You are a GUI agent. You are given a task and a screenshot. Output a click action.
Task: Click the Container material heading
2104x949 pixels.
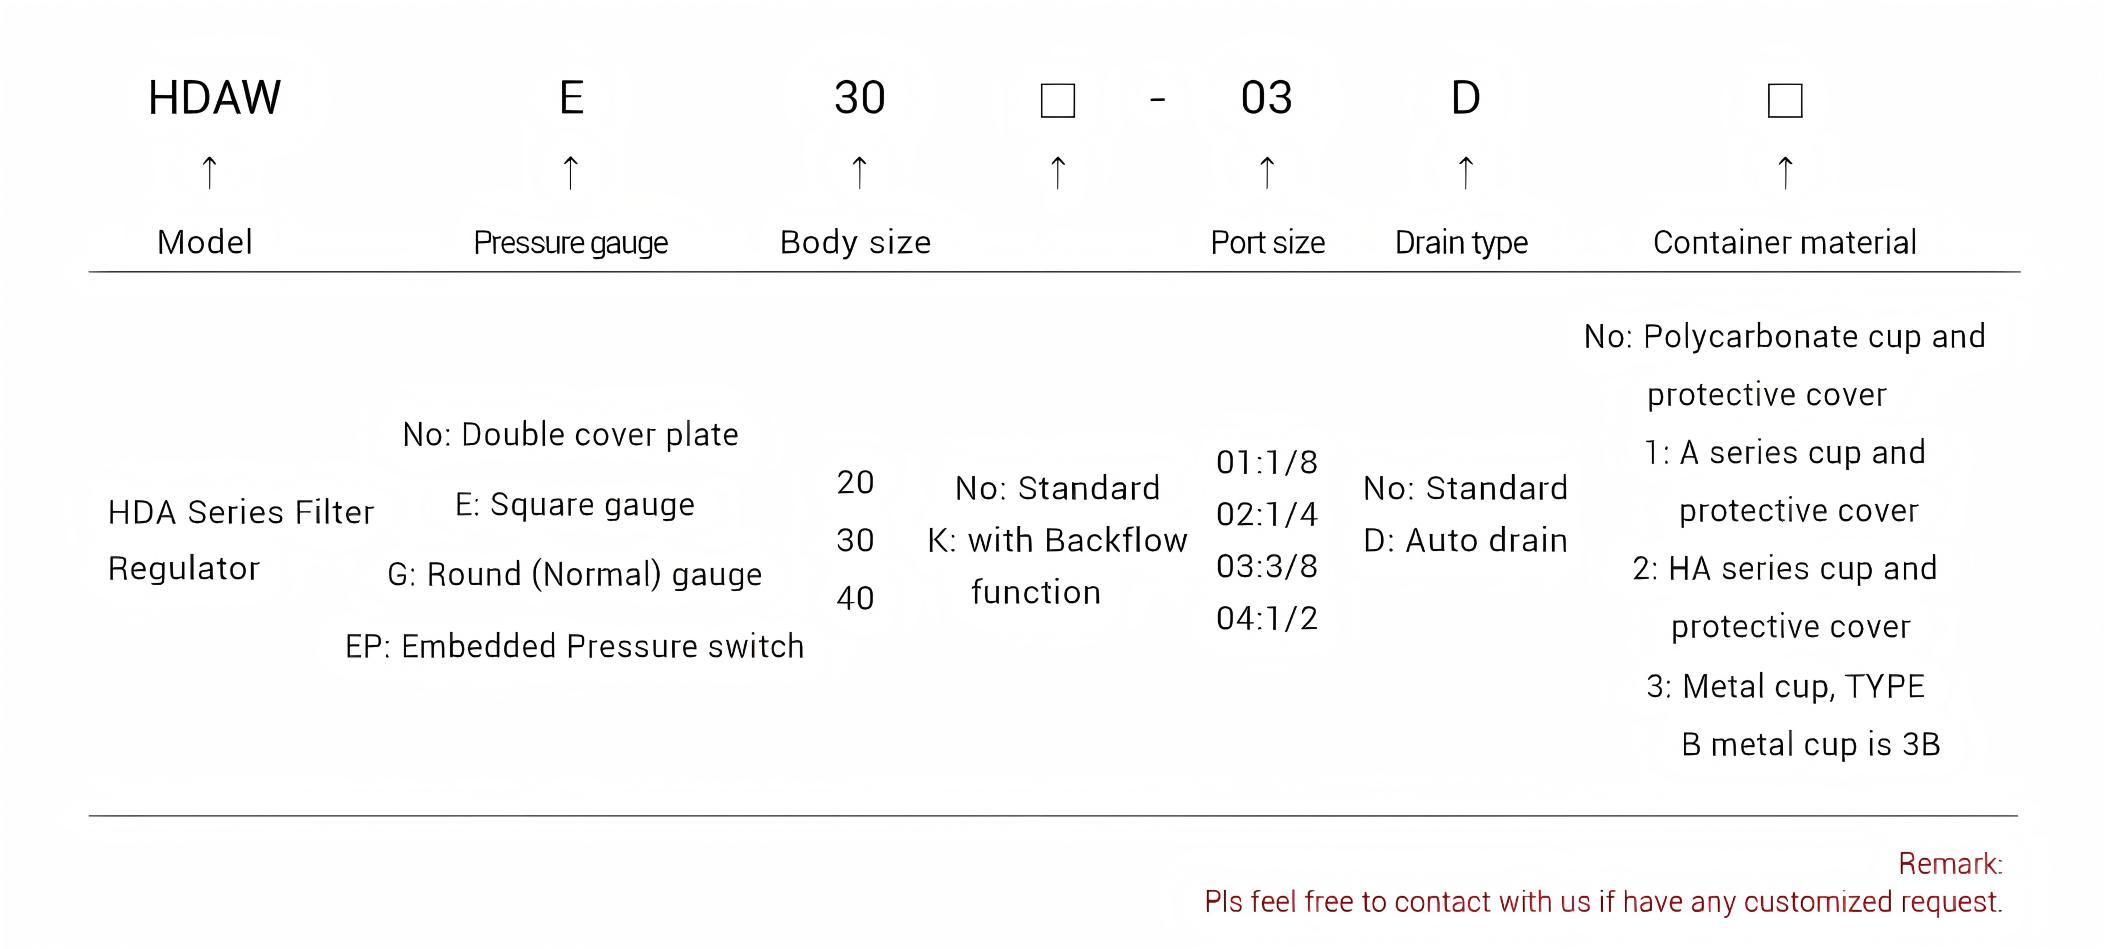[x=1784, y=243]
